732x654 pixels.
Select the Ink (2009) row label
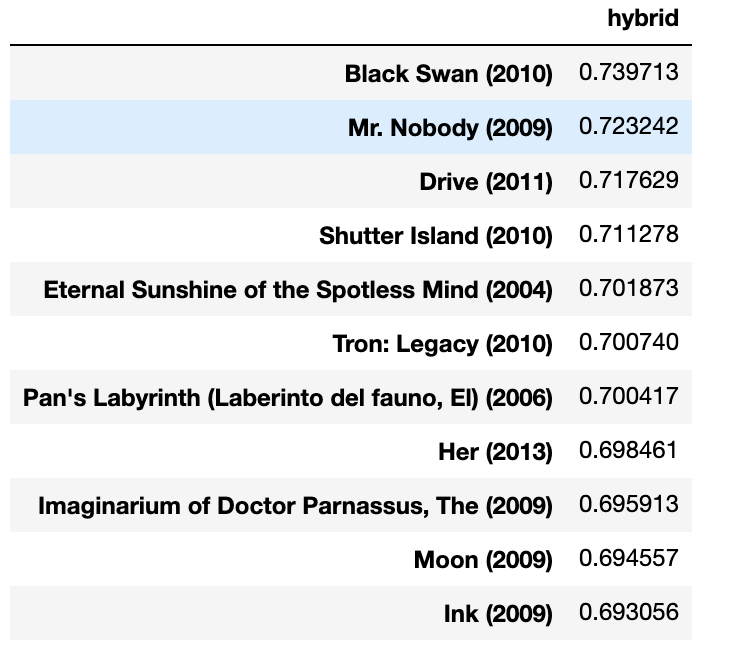498,613
